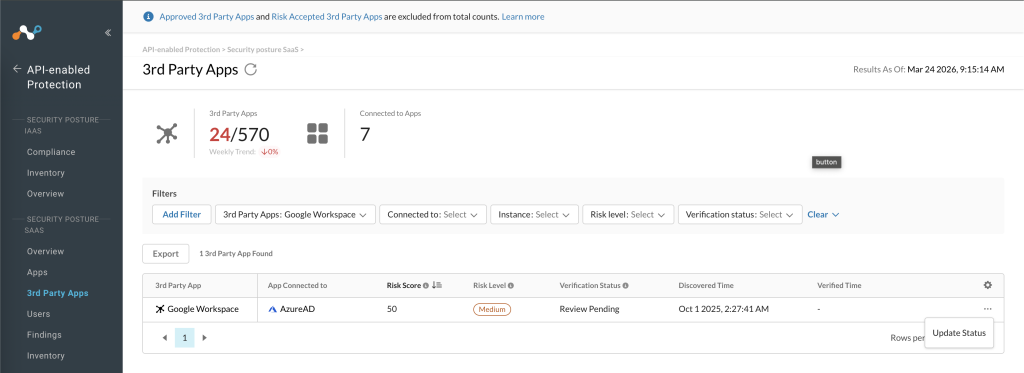The width and height of the screenshot is (1024, 373).
Task: Open Instance filter dropdown
Action: 535,214
